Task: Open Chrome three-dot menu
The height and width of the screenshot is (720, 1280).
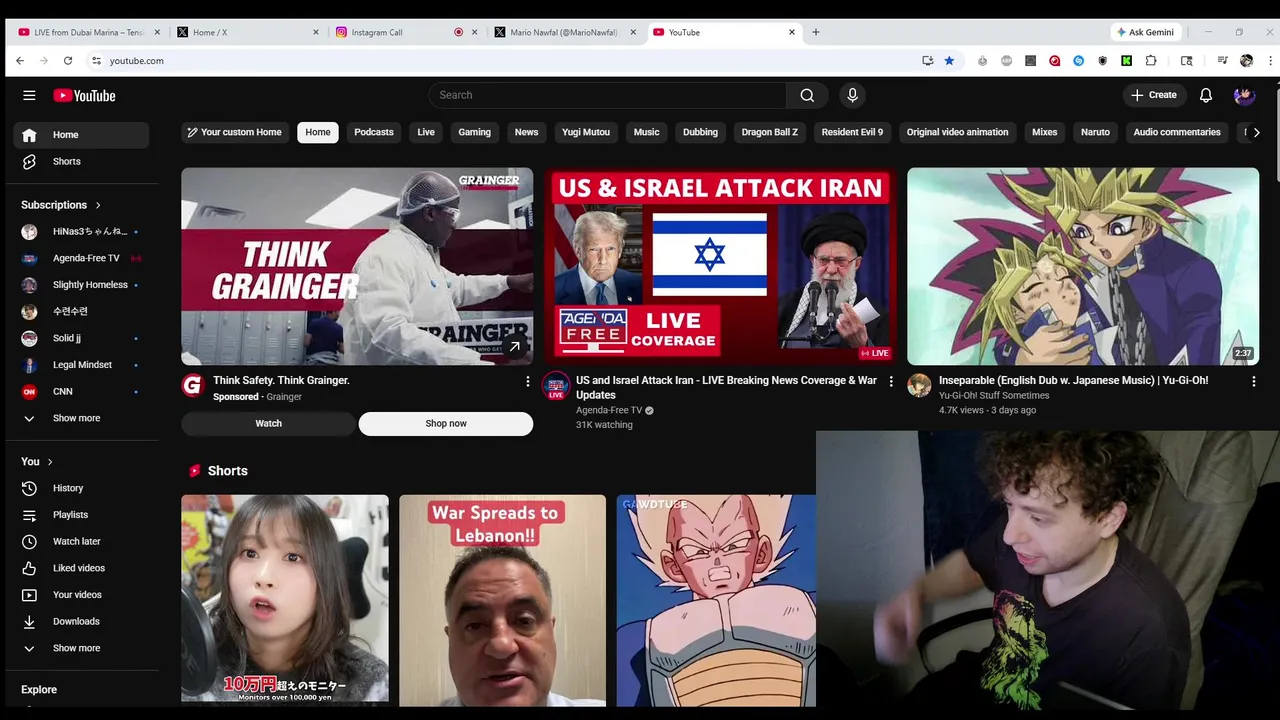Action: point(1271,61)
